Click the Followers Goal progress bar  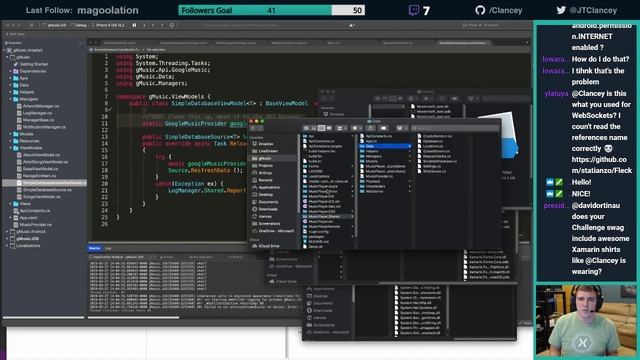click(271, 10)
